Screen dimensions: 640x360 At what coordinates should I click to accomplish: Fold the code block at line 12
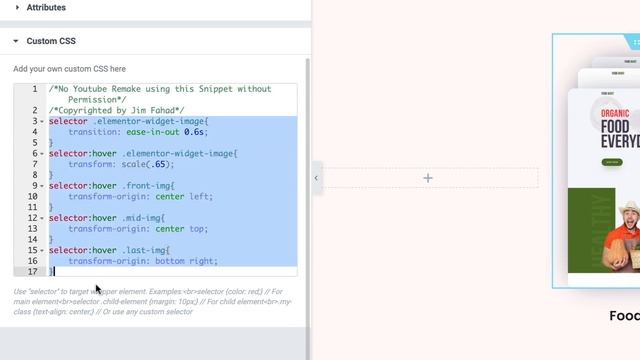42,218
